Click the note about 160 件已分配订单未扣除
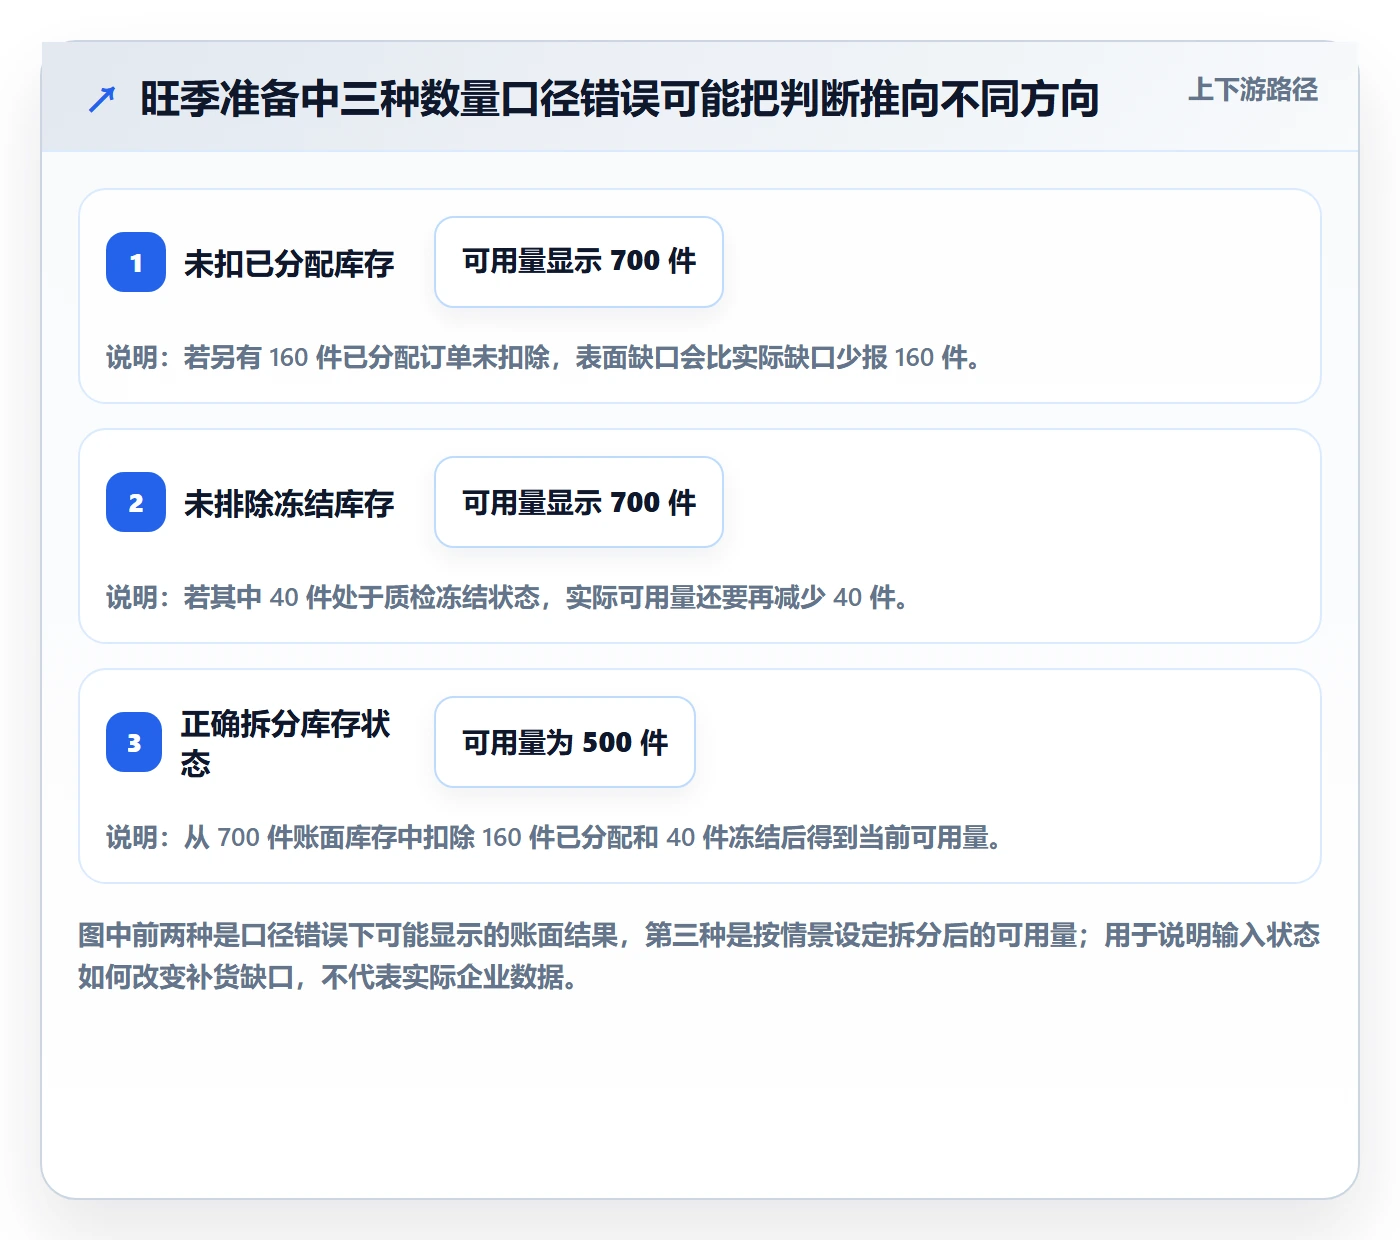 click(544, 357)
